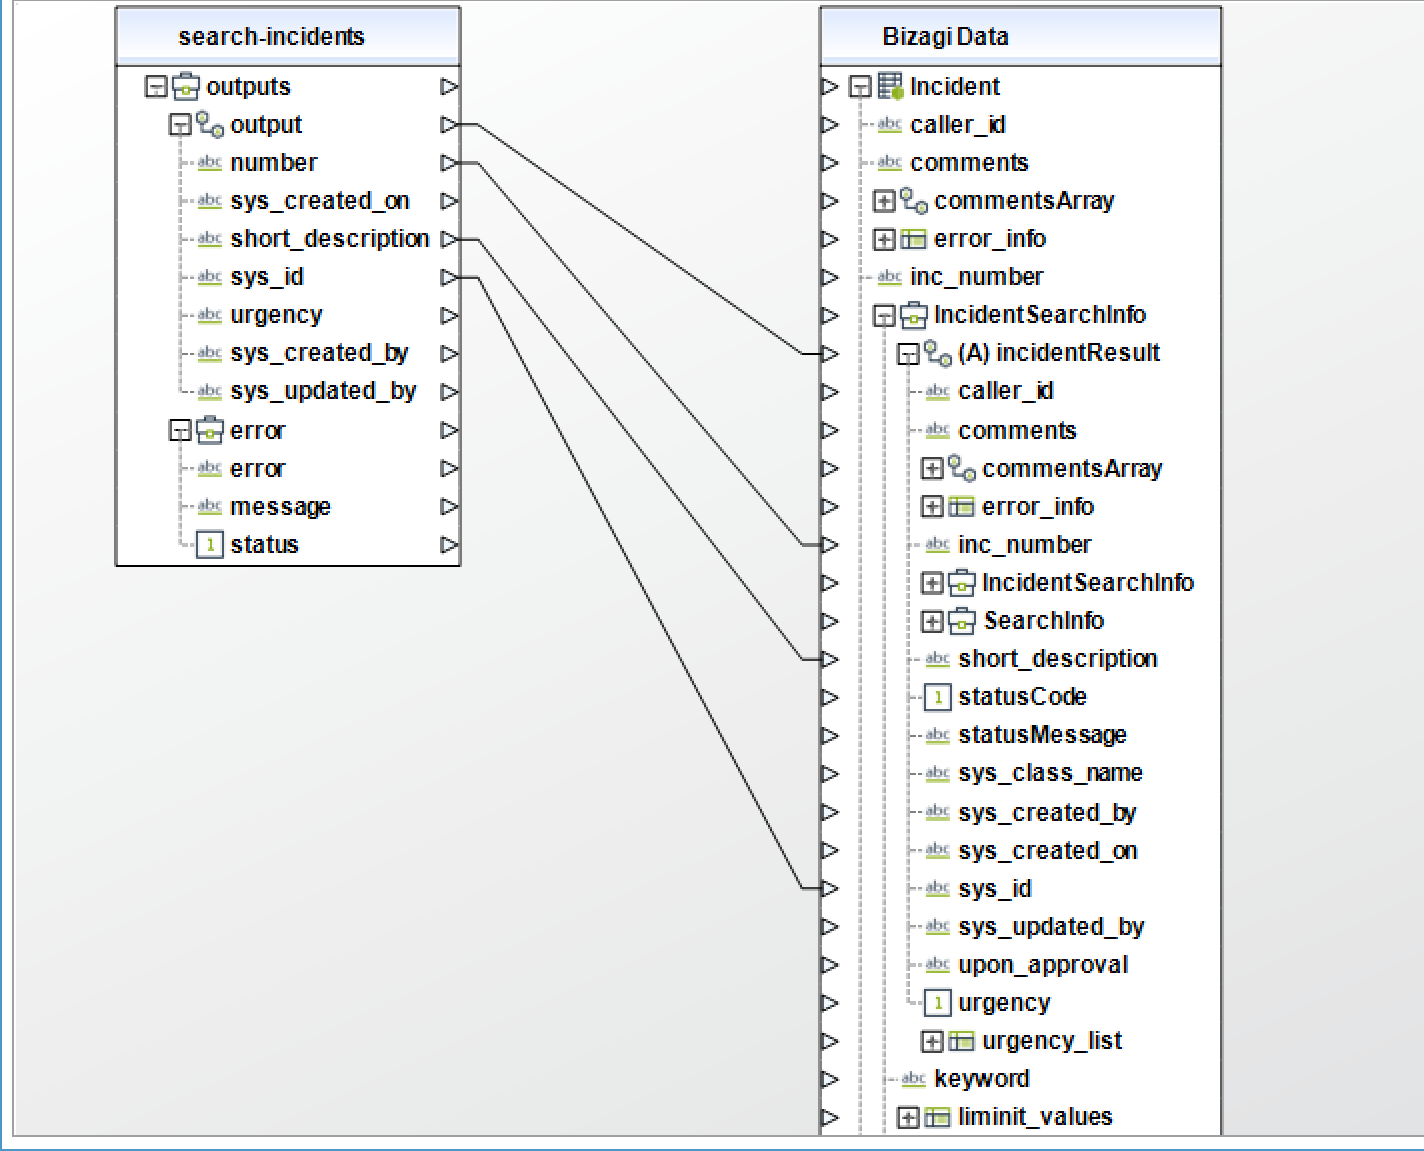Click the liminit_values table icon
1424x1151 pixels.
click(938, 1117)
